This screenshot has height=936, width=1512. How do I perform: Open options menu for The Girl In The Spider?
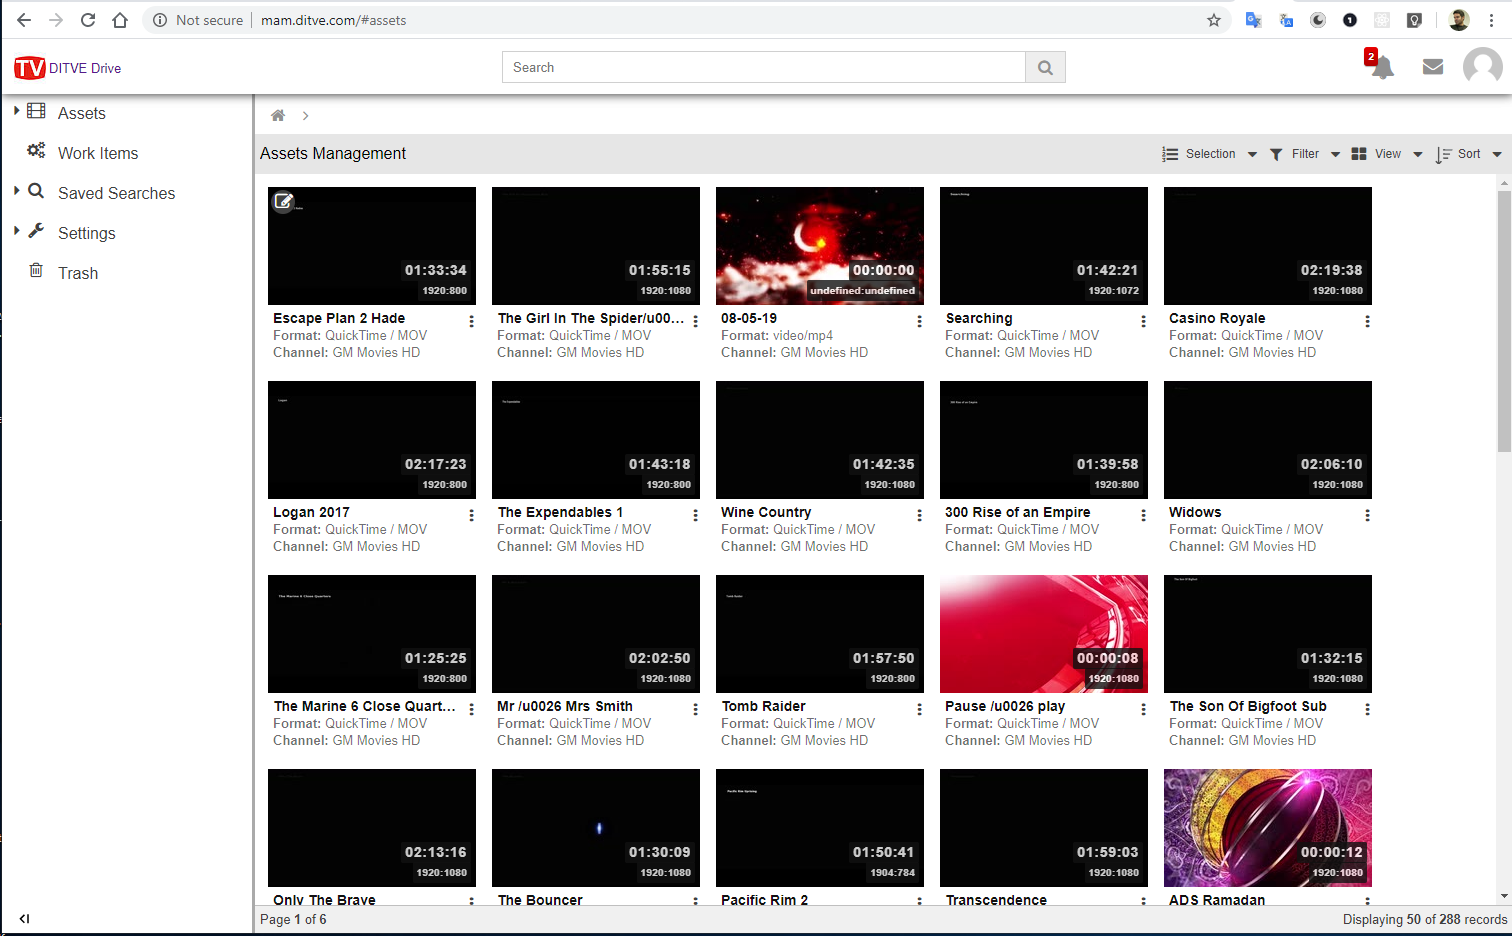pyautogui.click(x=695, y=321)
